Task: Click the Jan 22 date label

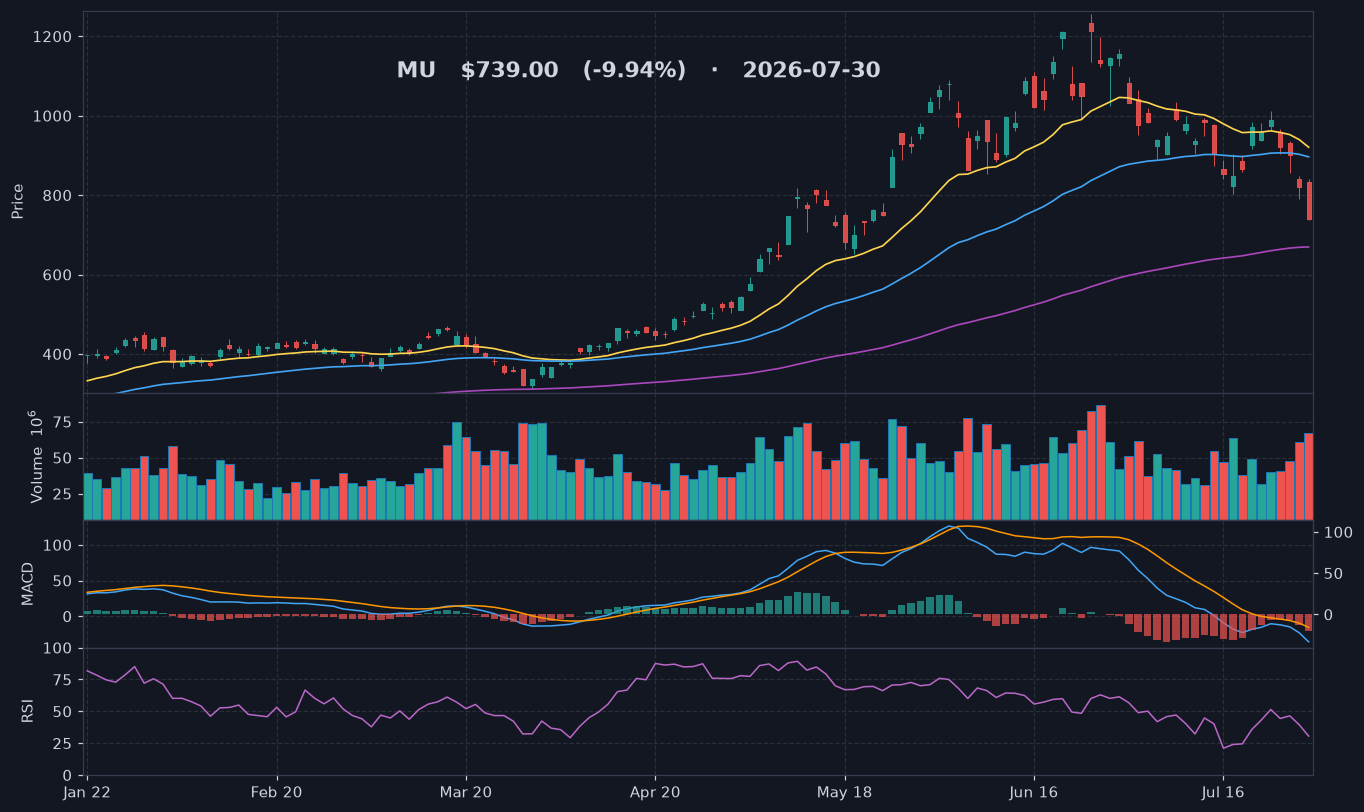Action: click(87, 791)
